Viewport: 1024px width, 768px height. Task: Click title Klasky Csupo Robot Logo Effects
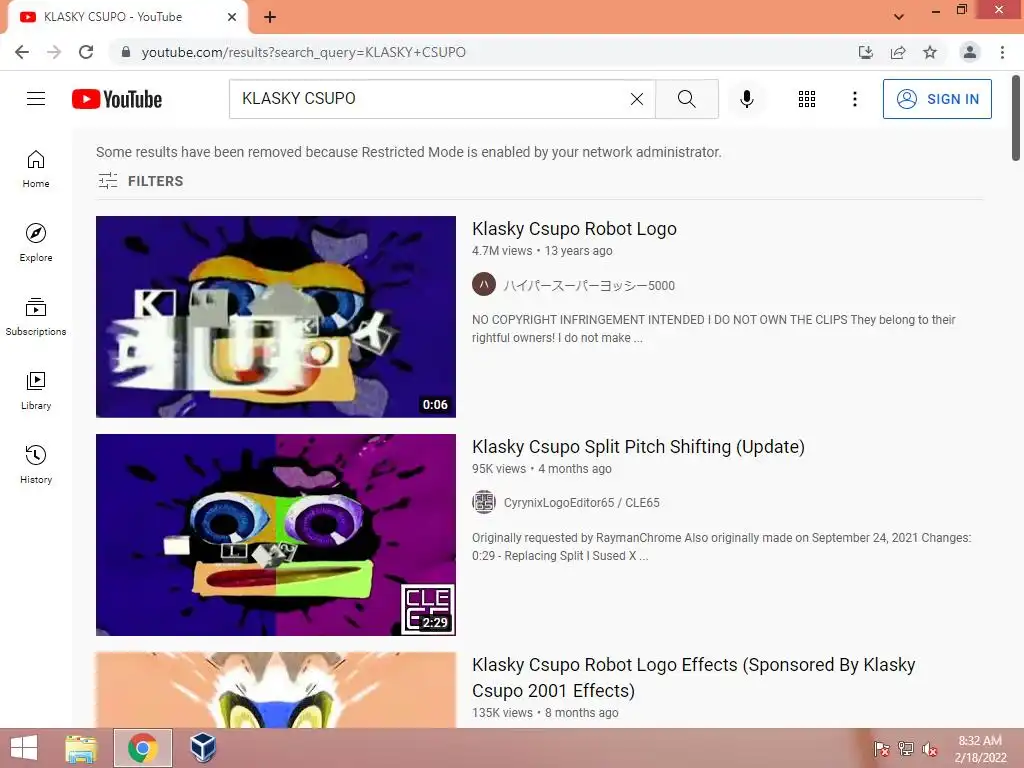(x=694, y=677)
